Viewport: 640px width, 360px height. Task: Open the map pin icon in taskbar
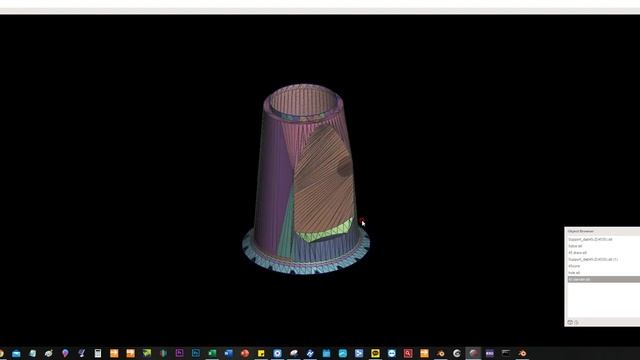click(x=65, y=353)
